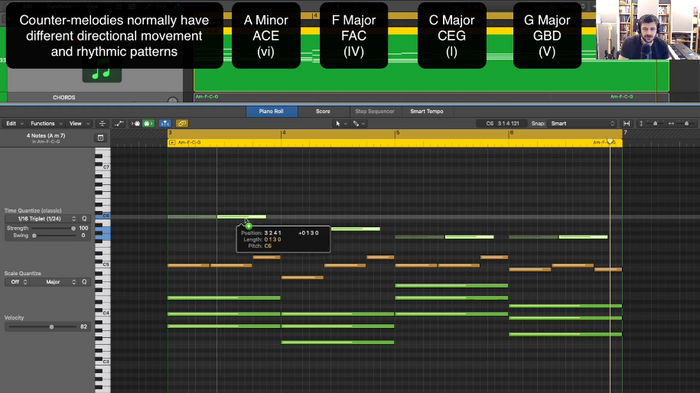
Task: Click bar 5 in the ruler
Action: [398, 133]
